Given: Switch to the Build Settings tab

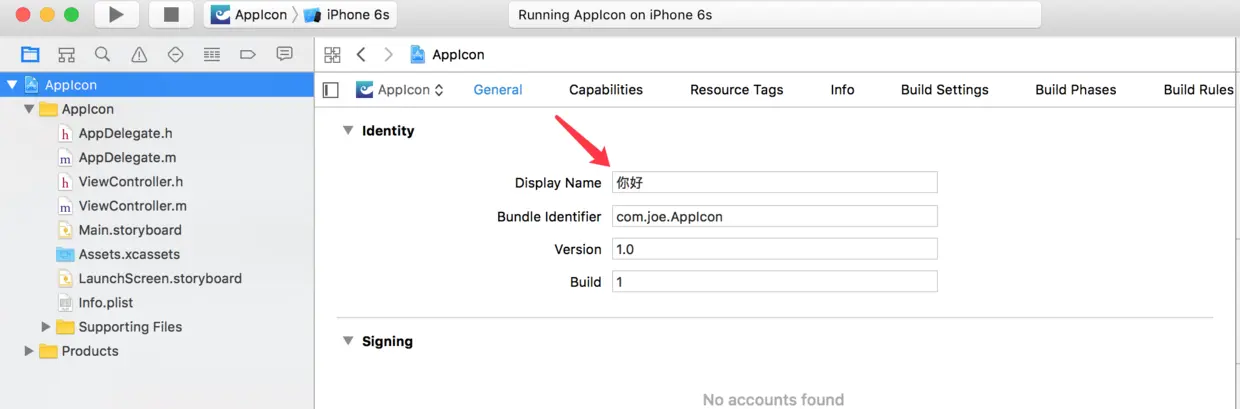Looking at the screenshot, I should [944, 90].
